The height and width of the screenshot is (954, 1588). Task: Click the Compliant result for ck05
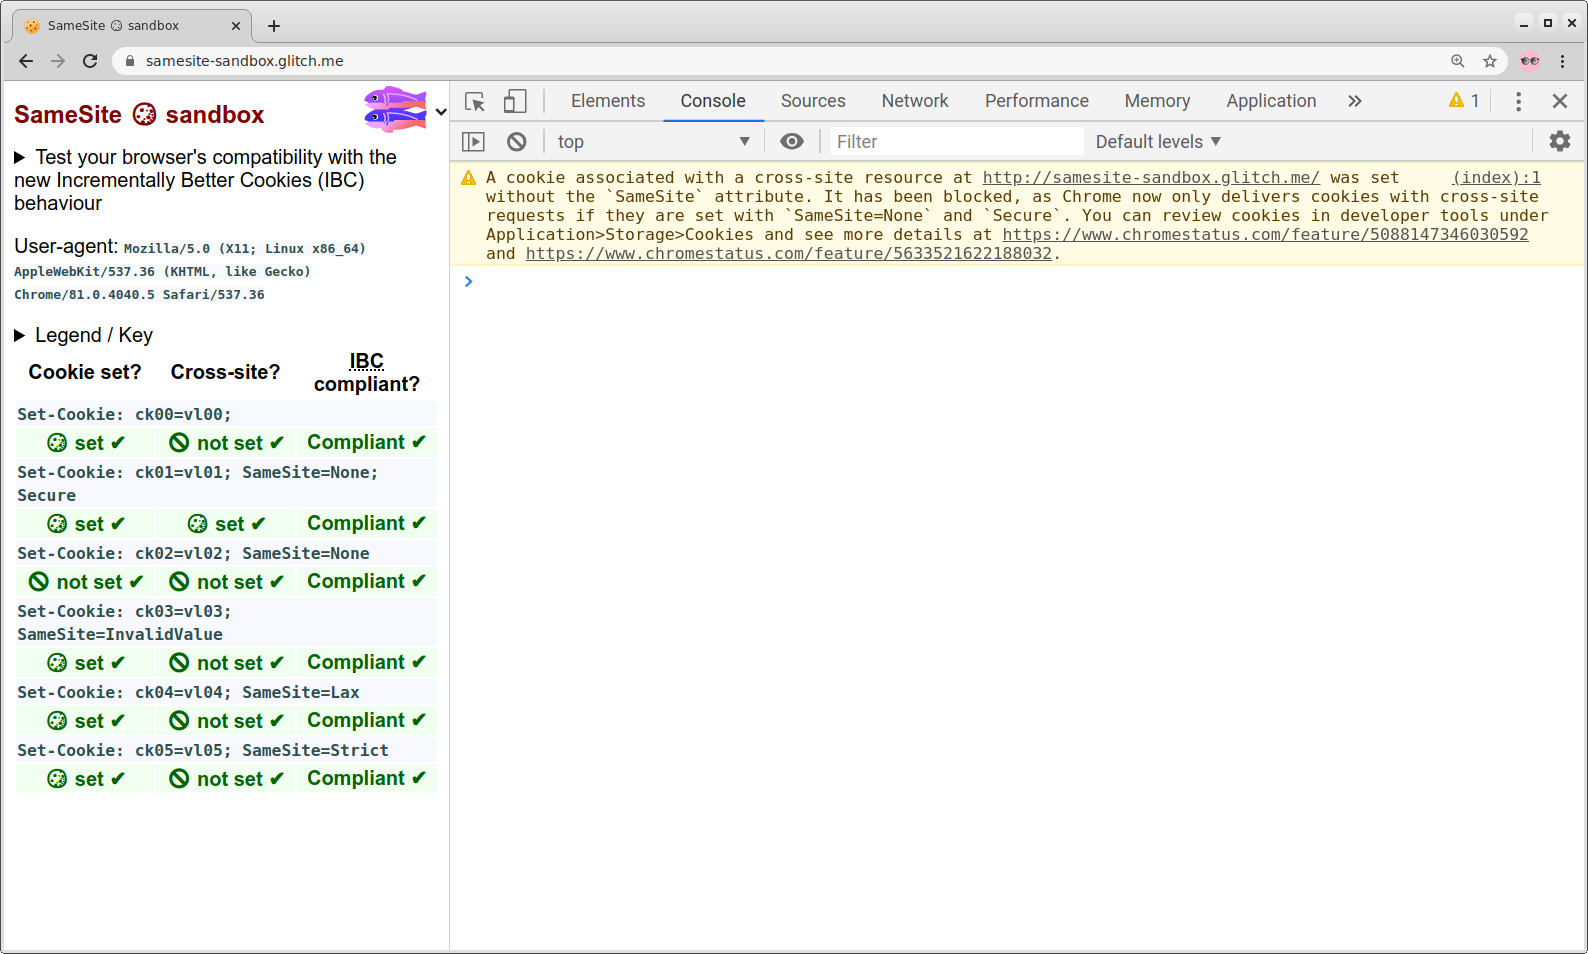[367, 778]
